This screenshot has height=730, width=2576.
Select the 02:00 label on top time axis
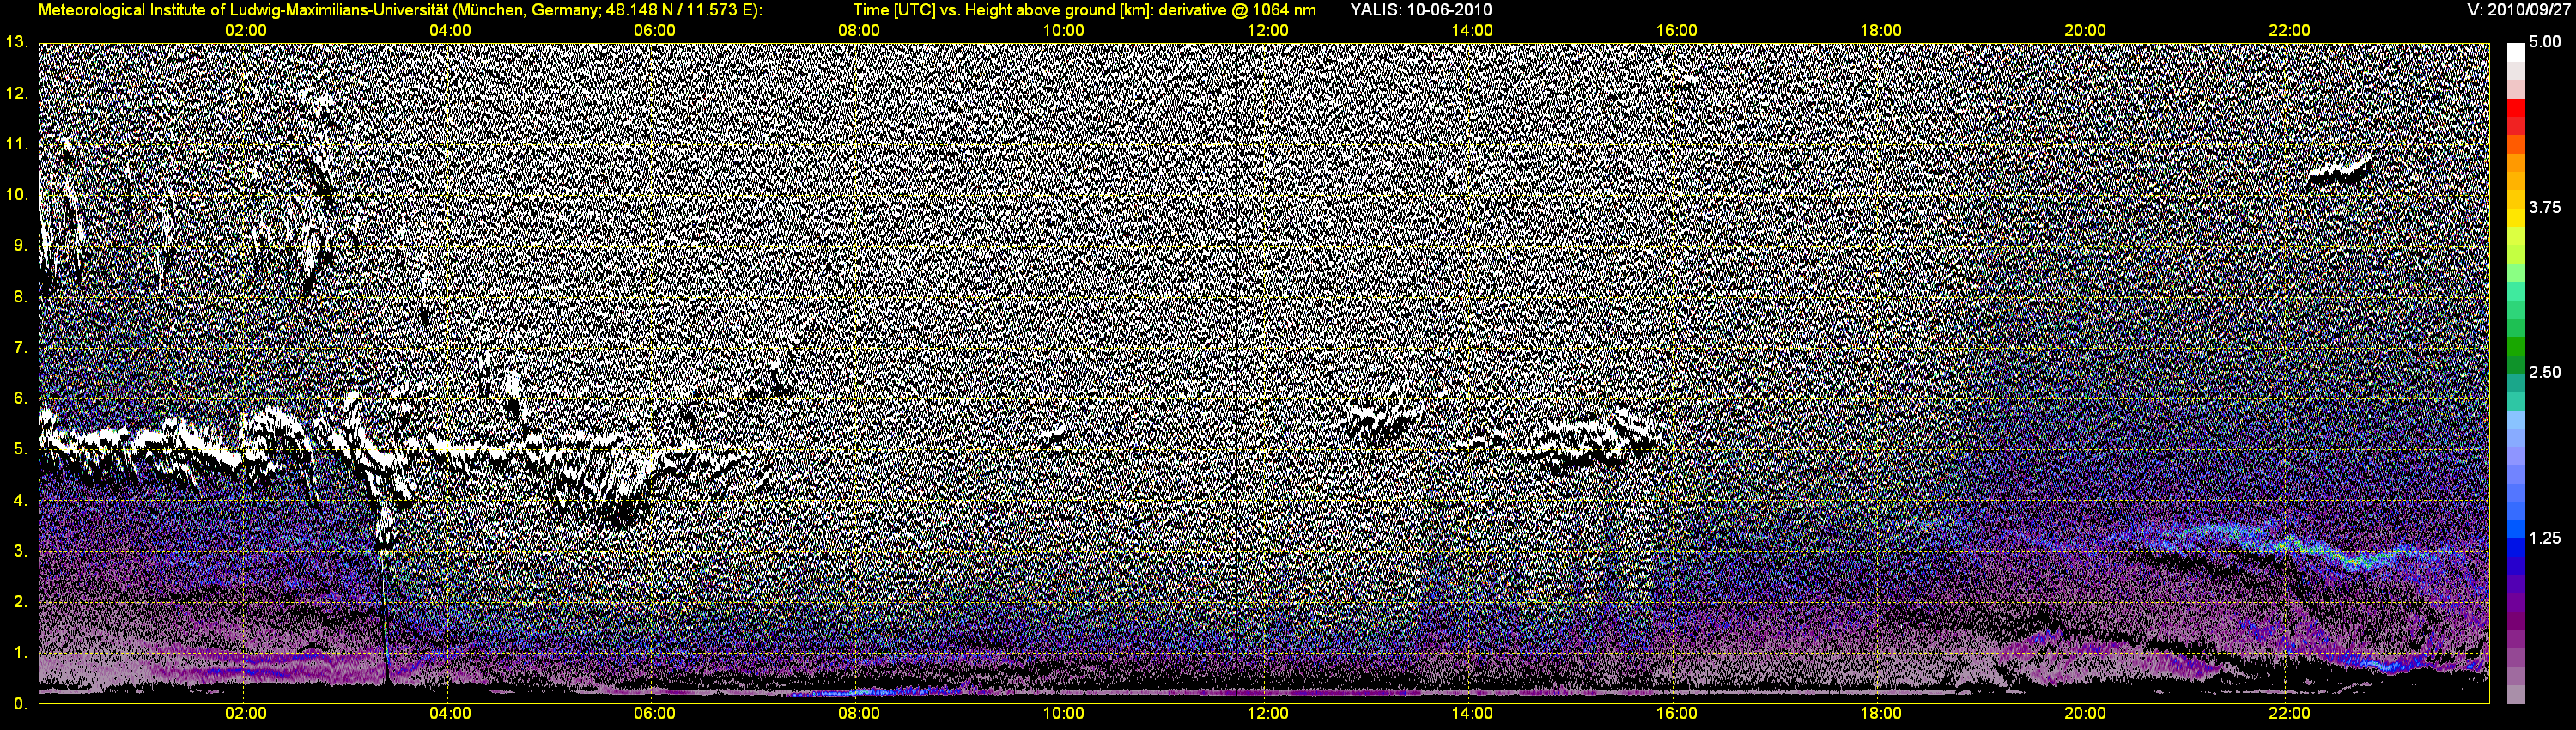(x=246, y=31)
